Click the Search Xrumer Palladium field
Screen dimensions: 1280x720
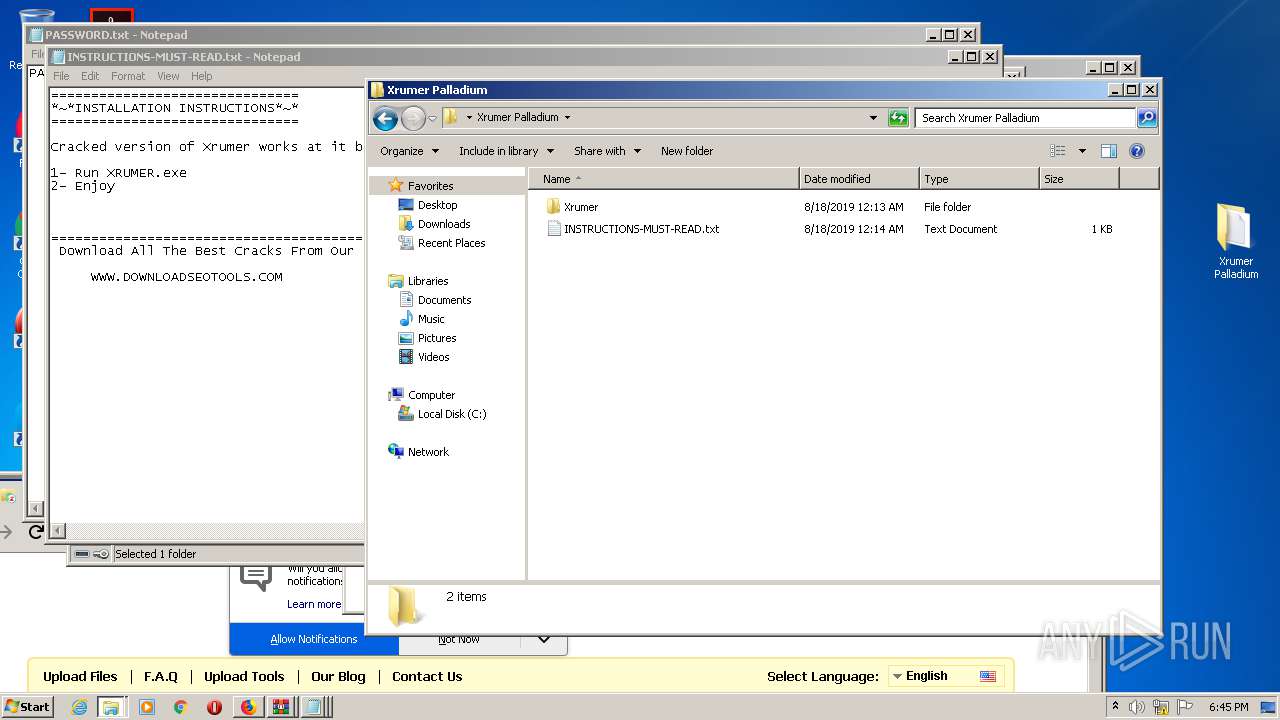[1026, 118]
